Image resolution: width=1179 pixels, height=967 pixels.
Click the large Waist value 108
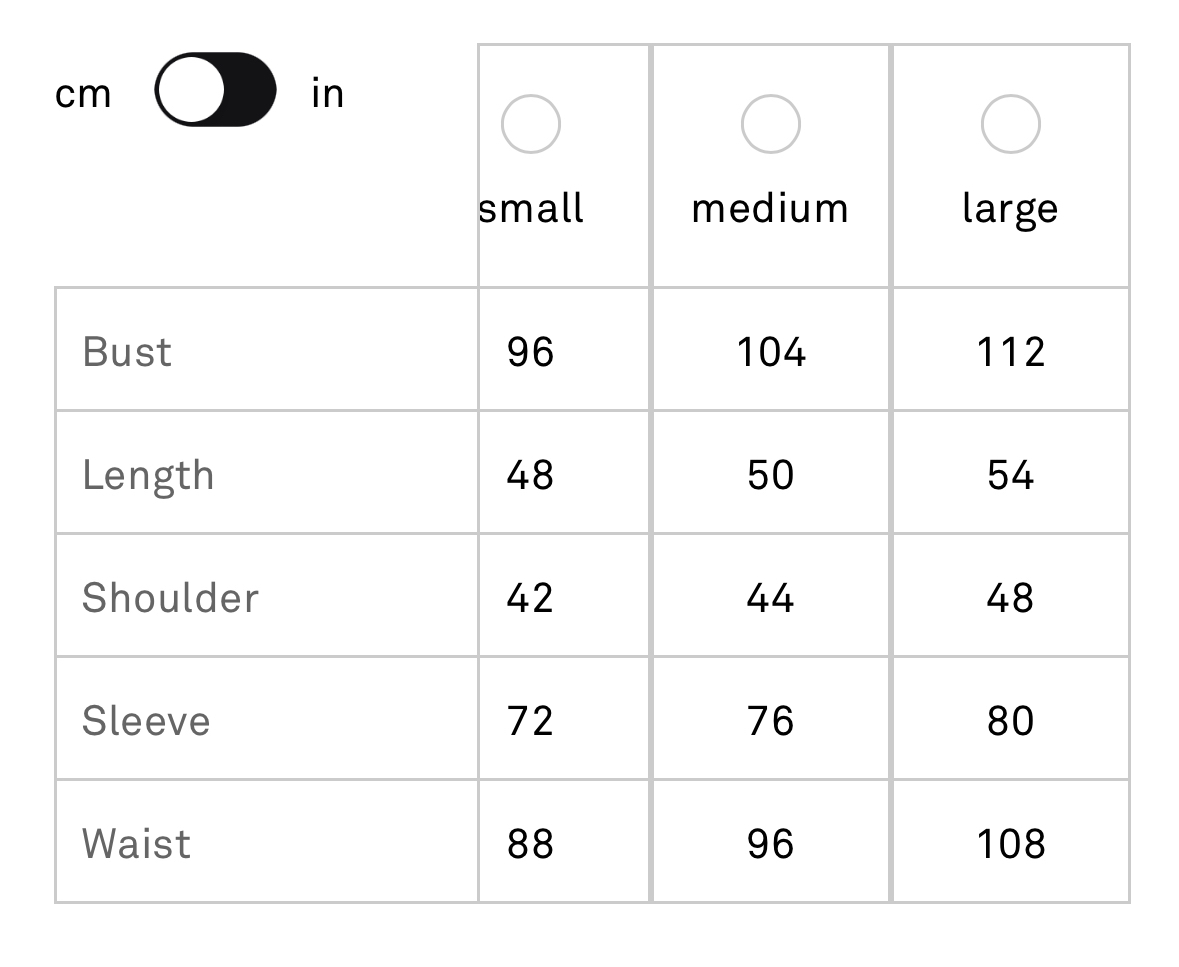point(1011,843)
